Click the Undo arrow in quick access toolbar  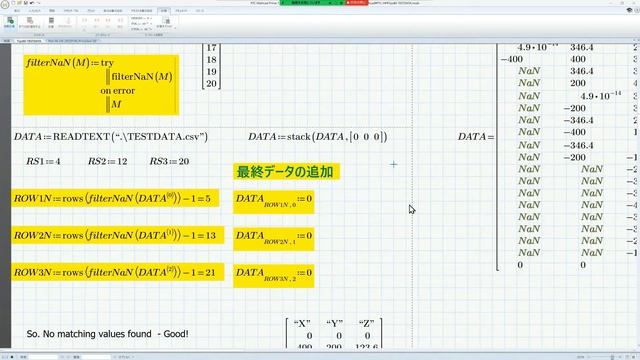click(32, 3)
